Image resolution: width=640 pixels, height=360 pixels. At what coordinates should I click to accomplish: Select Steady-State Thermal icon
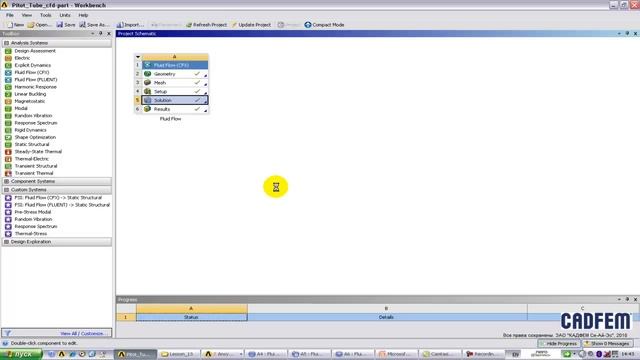8,152
